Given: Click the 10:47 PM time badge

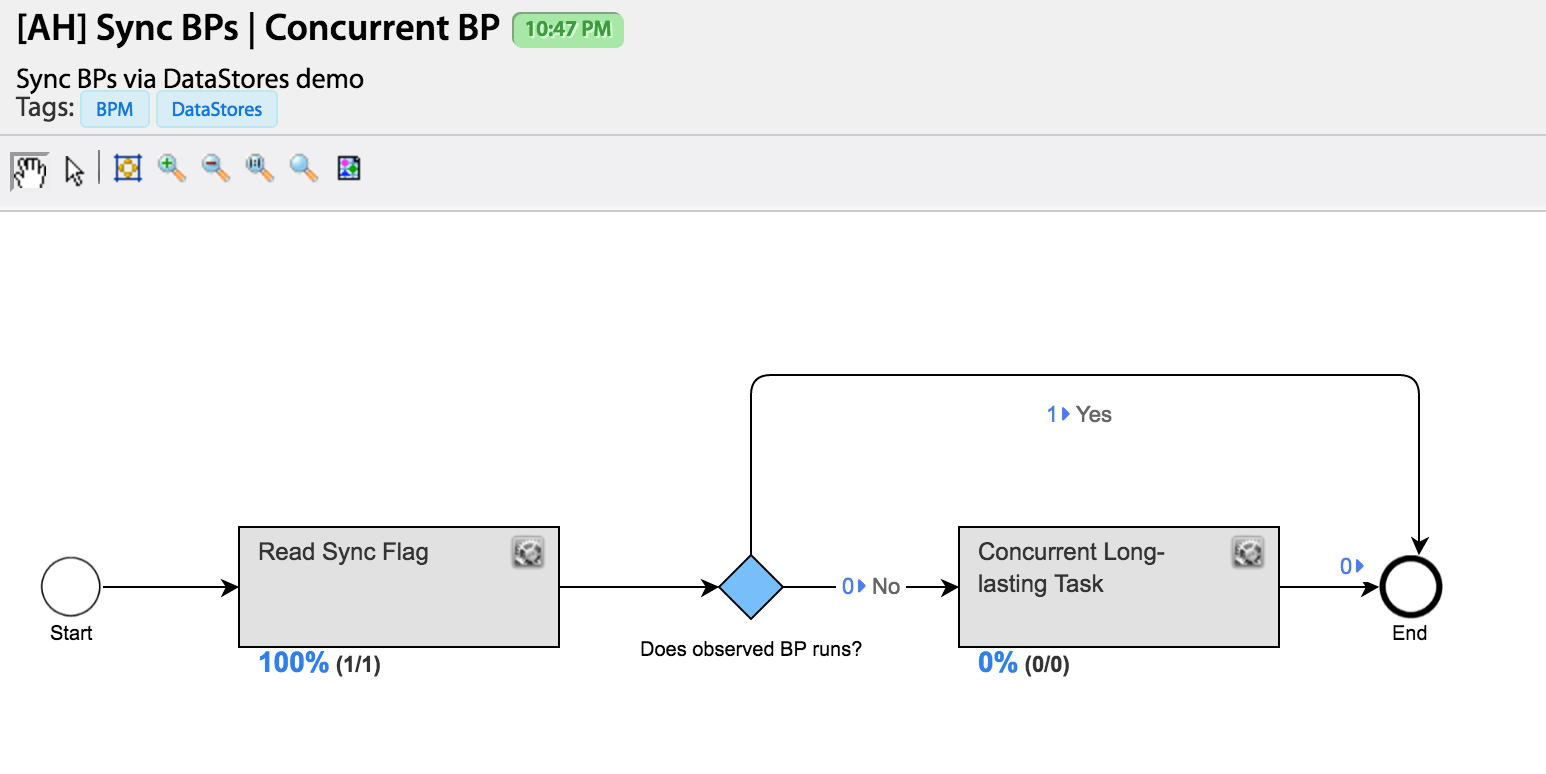Looking at the screenshot, I should click(568, 29).
